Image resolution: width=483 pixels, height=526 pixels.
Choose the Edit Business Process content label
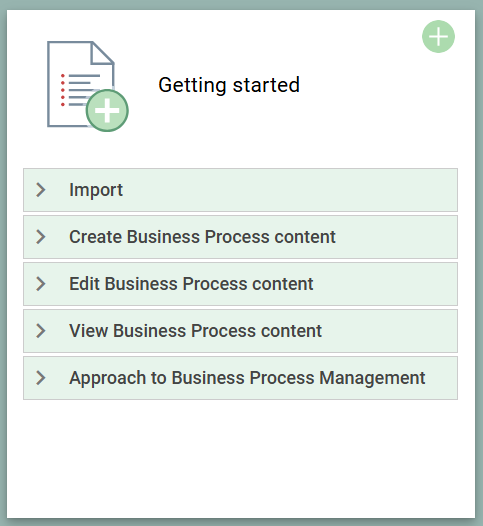[x=191, y=284]
